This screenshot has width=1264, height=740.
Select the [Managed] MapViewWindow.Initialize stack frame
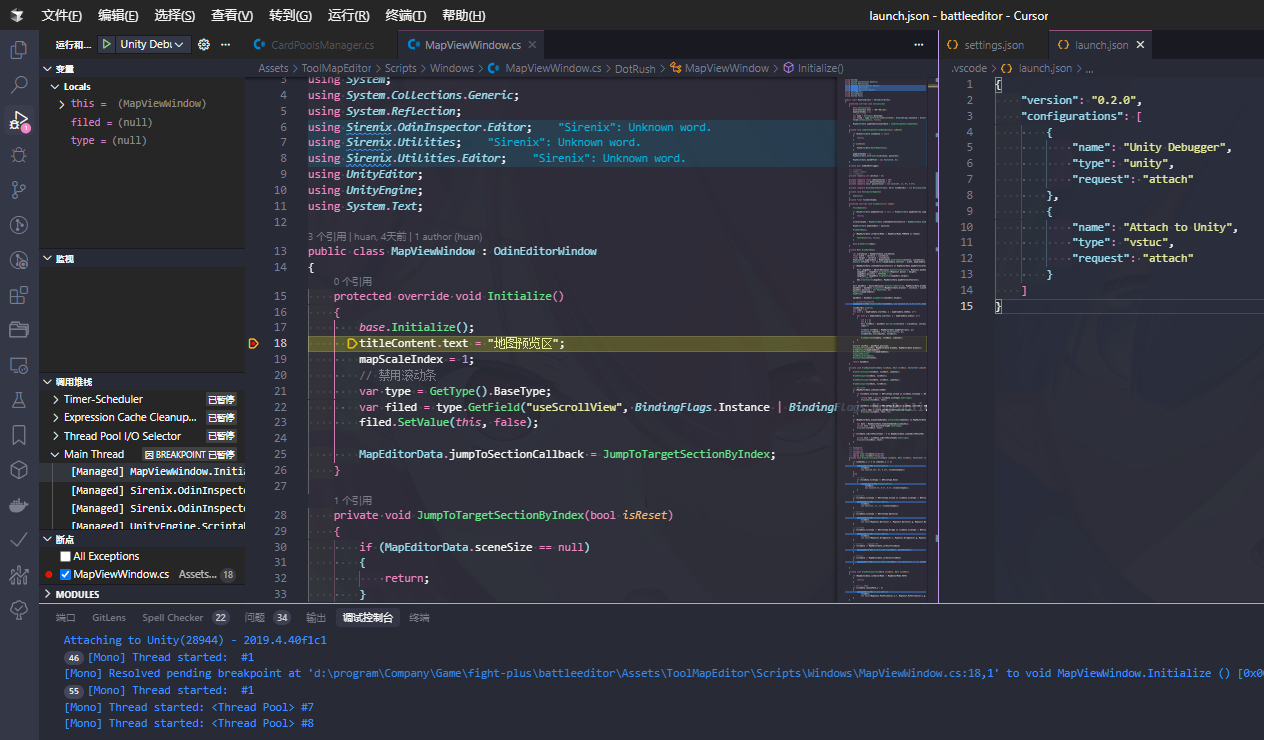click(x=141, y=472)
